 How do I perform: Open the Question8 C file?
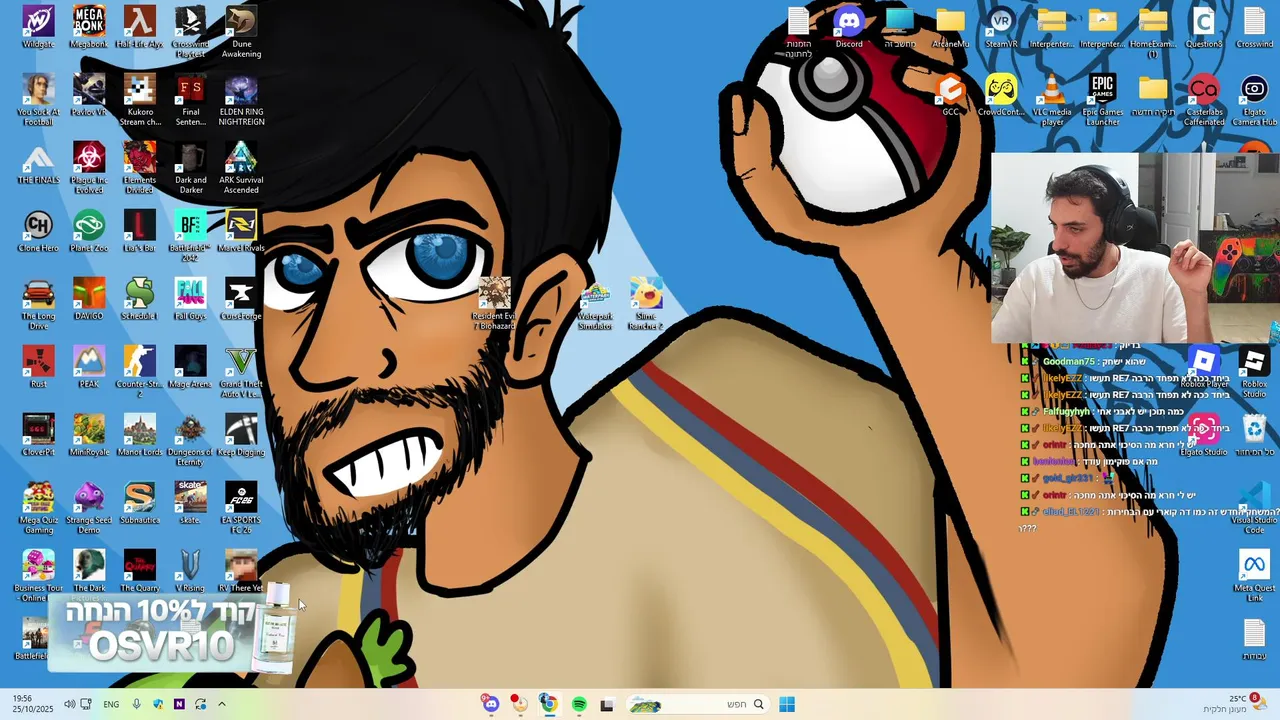coord(1204,27)
